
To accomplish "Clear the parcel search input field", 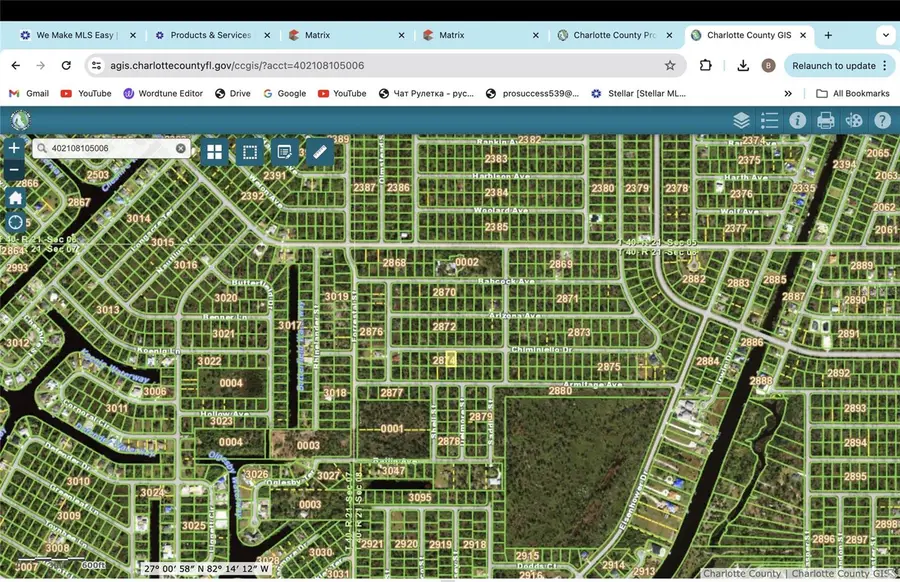I will click(x=180, y=147).
